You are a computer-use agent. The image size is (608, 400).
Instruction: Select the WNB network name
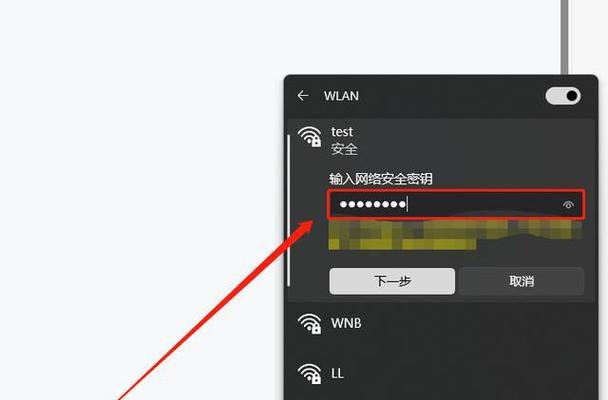tap(346, 323)
